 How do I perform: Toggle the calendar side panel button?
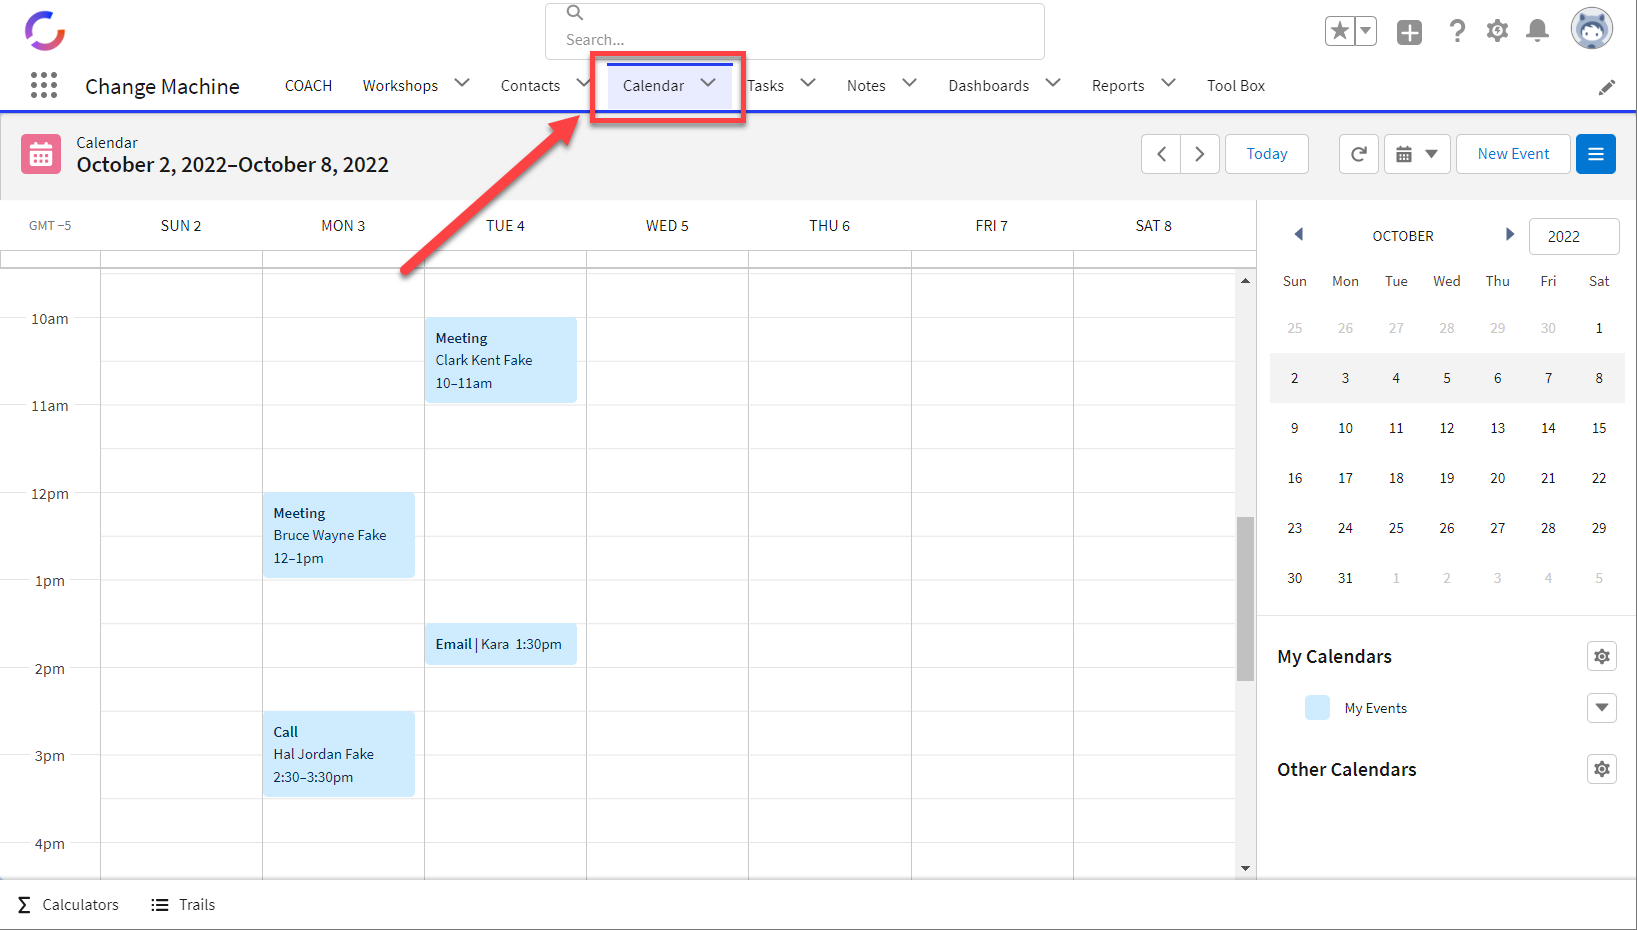(x=1595, y=154)
